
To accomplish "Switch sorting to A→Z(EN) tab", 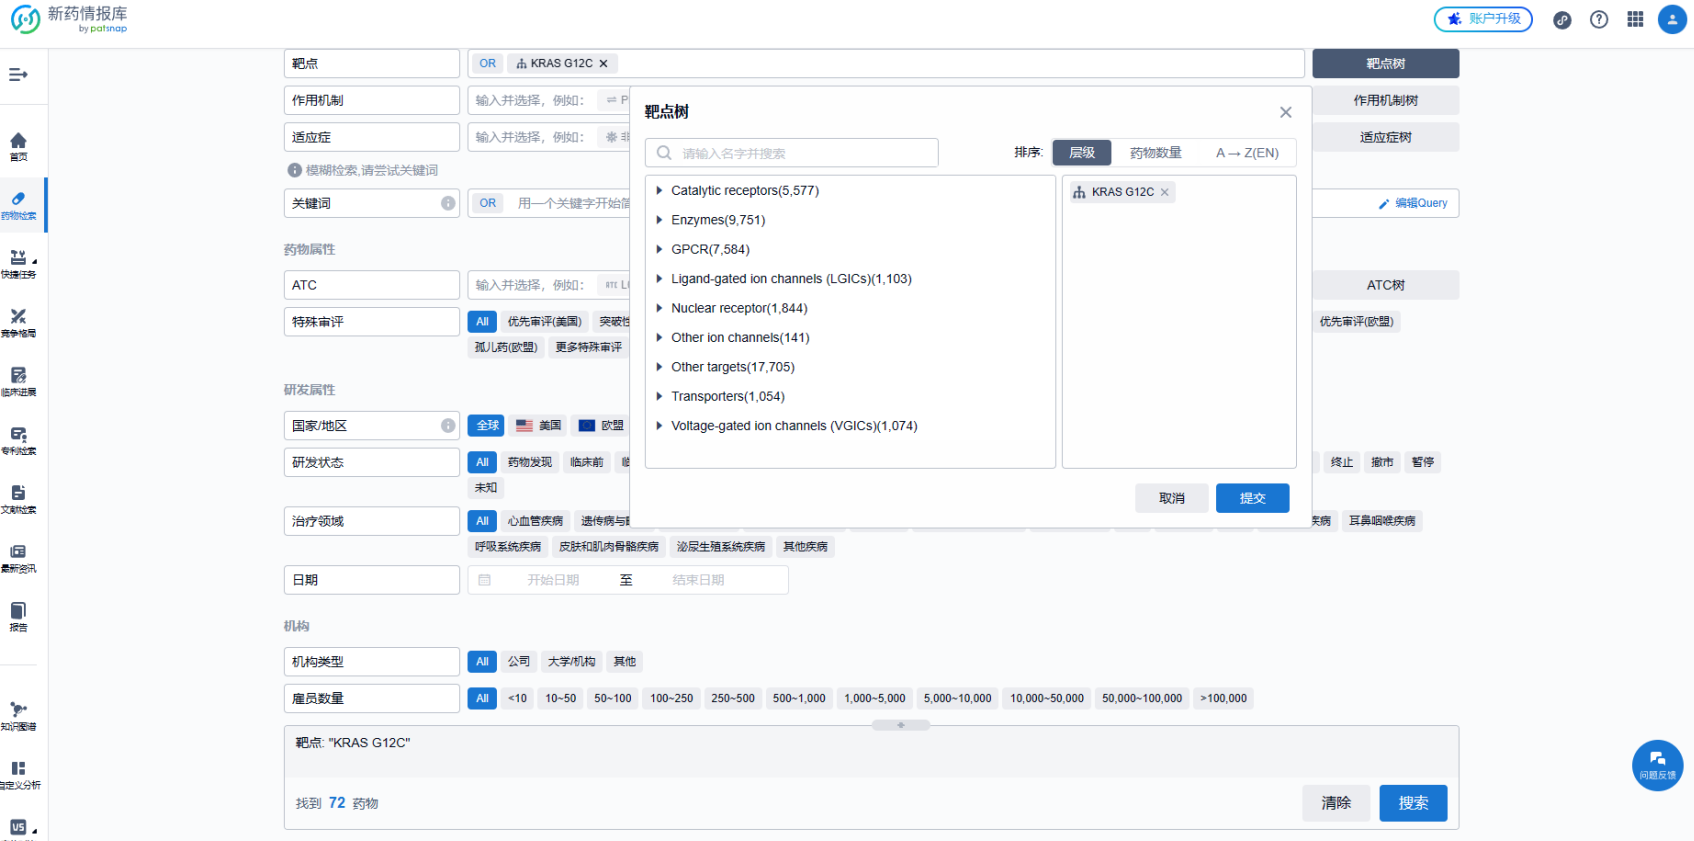I will coord(1246,153).
